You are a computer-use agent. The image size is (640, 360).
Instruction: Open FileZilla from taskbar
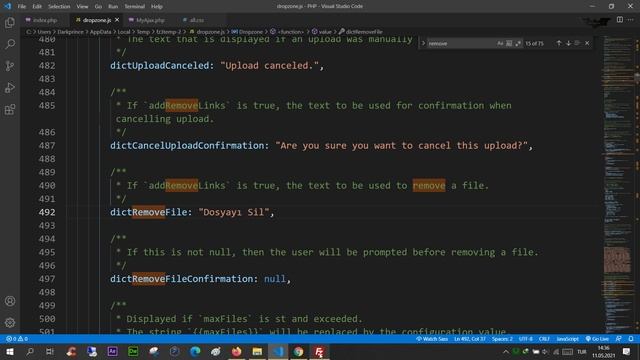point(319,352)
